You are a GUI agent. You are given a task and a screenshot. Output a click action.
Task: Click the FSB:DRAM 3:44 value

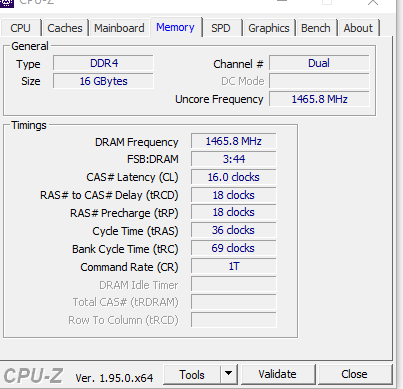[234, 159]
